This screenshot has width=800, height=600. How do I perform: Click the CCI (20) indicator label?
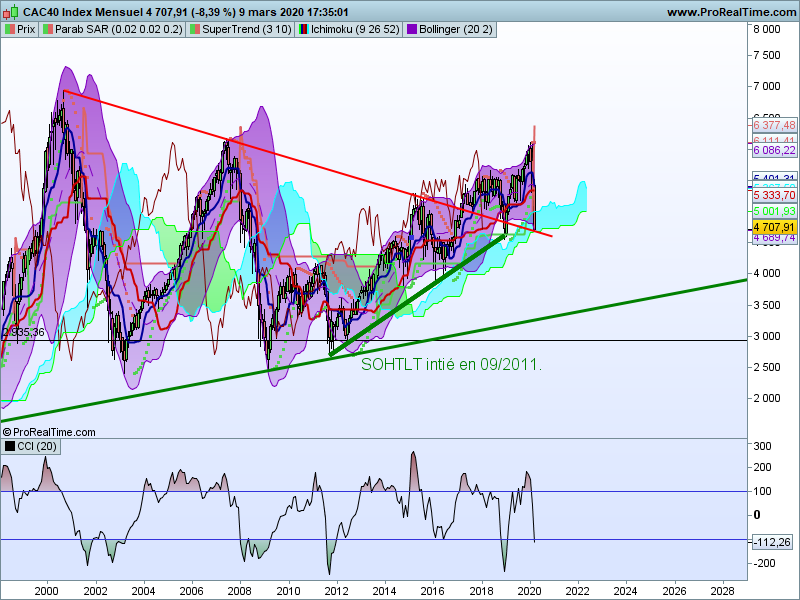click(x=31, y=446)
